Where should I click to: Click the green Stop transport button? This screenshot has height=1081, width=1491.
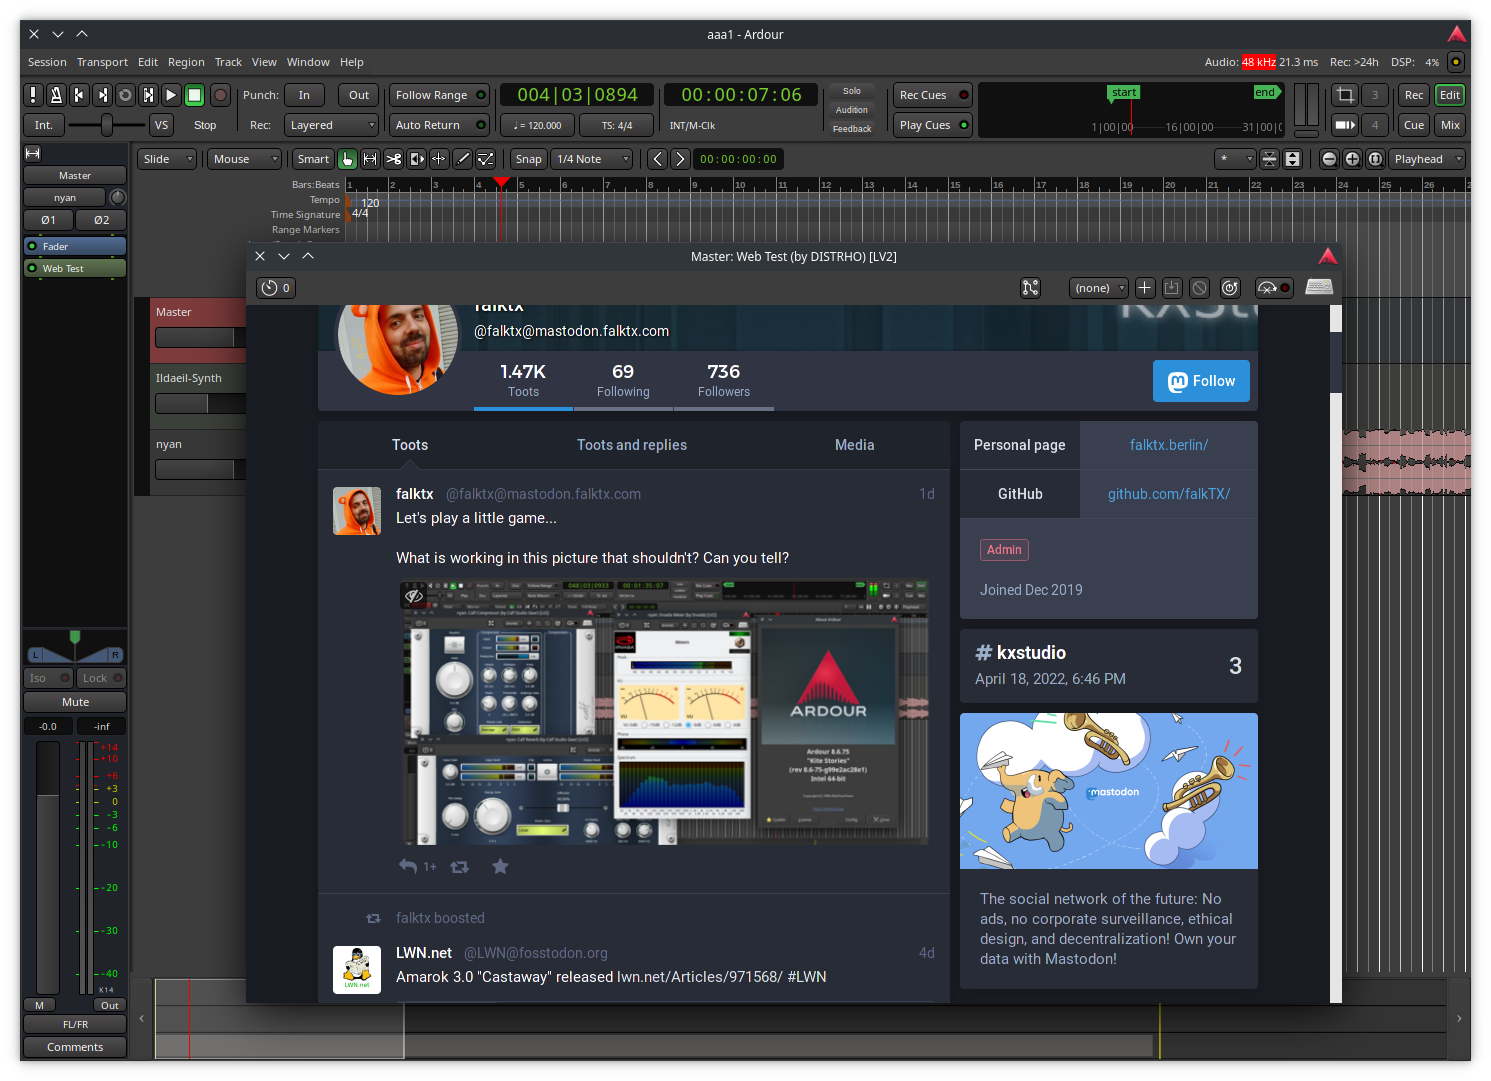[x=194, y=95]
